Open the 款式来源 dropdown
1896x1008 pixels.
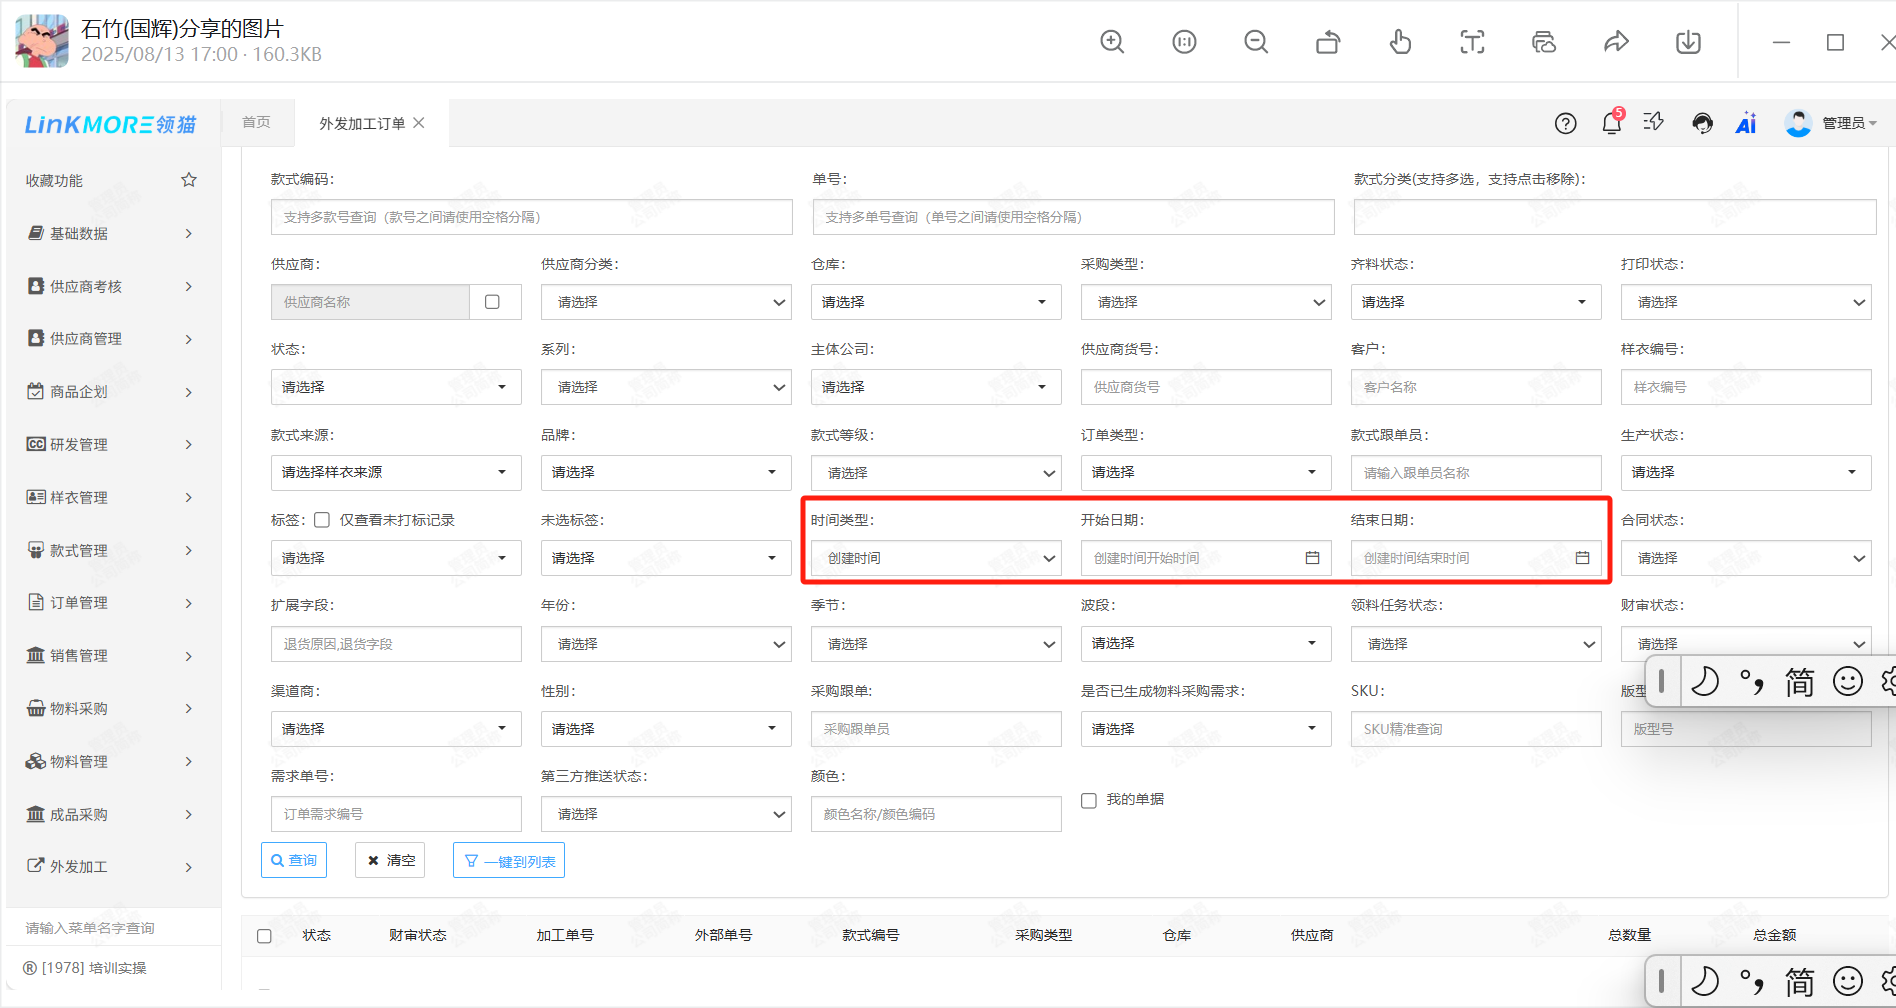(395, 472)
